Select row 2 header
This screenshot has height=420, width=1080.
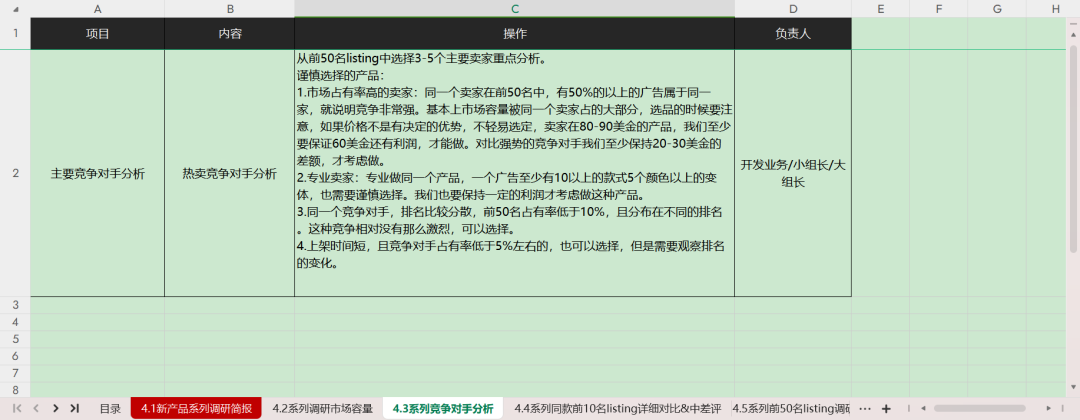pos(15,174)
